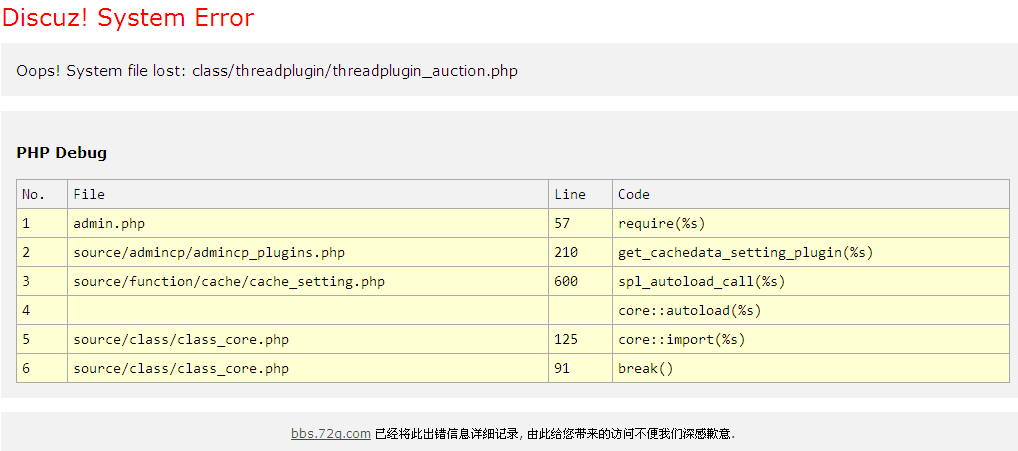
Task: Select 'get_cachedata_setting_plugin(%s)' code cell
Action: [x=810, y=252]
